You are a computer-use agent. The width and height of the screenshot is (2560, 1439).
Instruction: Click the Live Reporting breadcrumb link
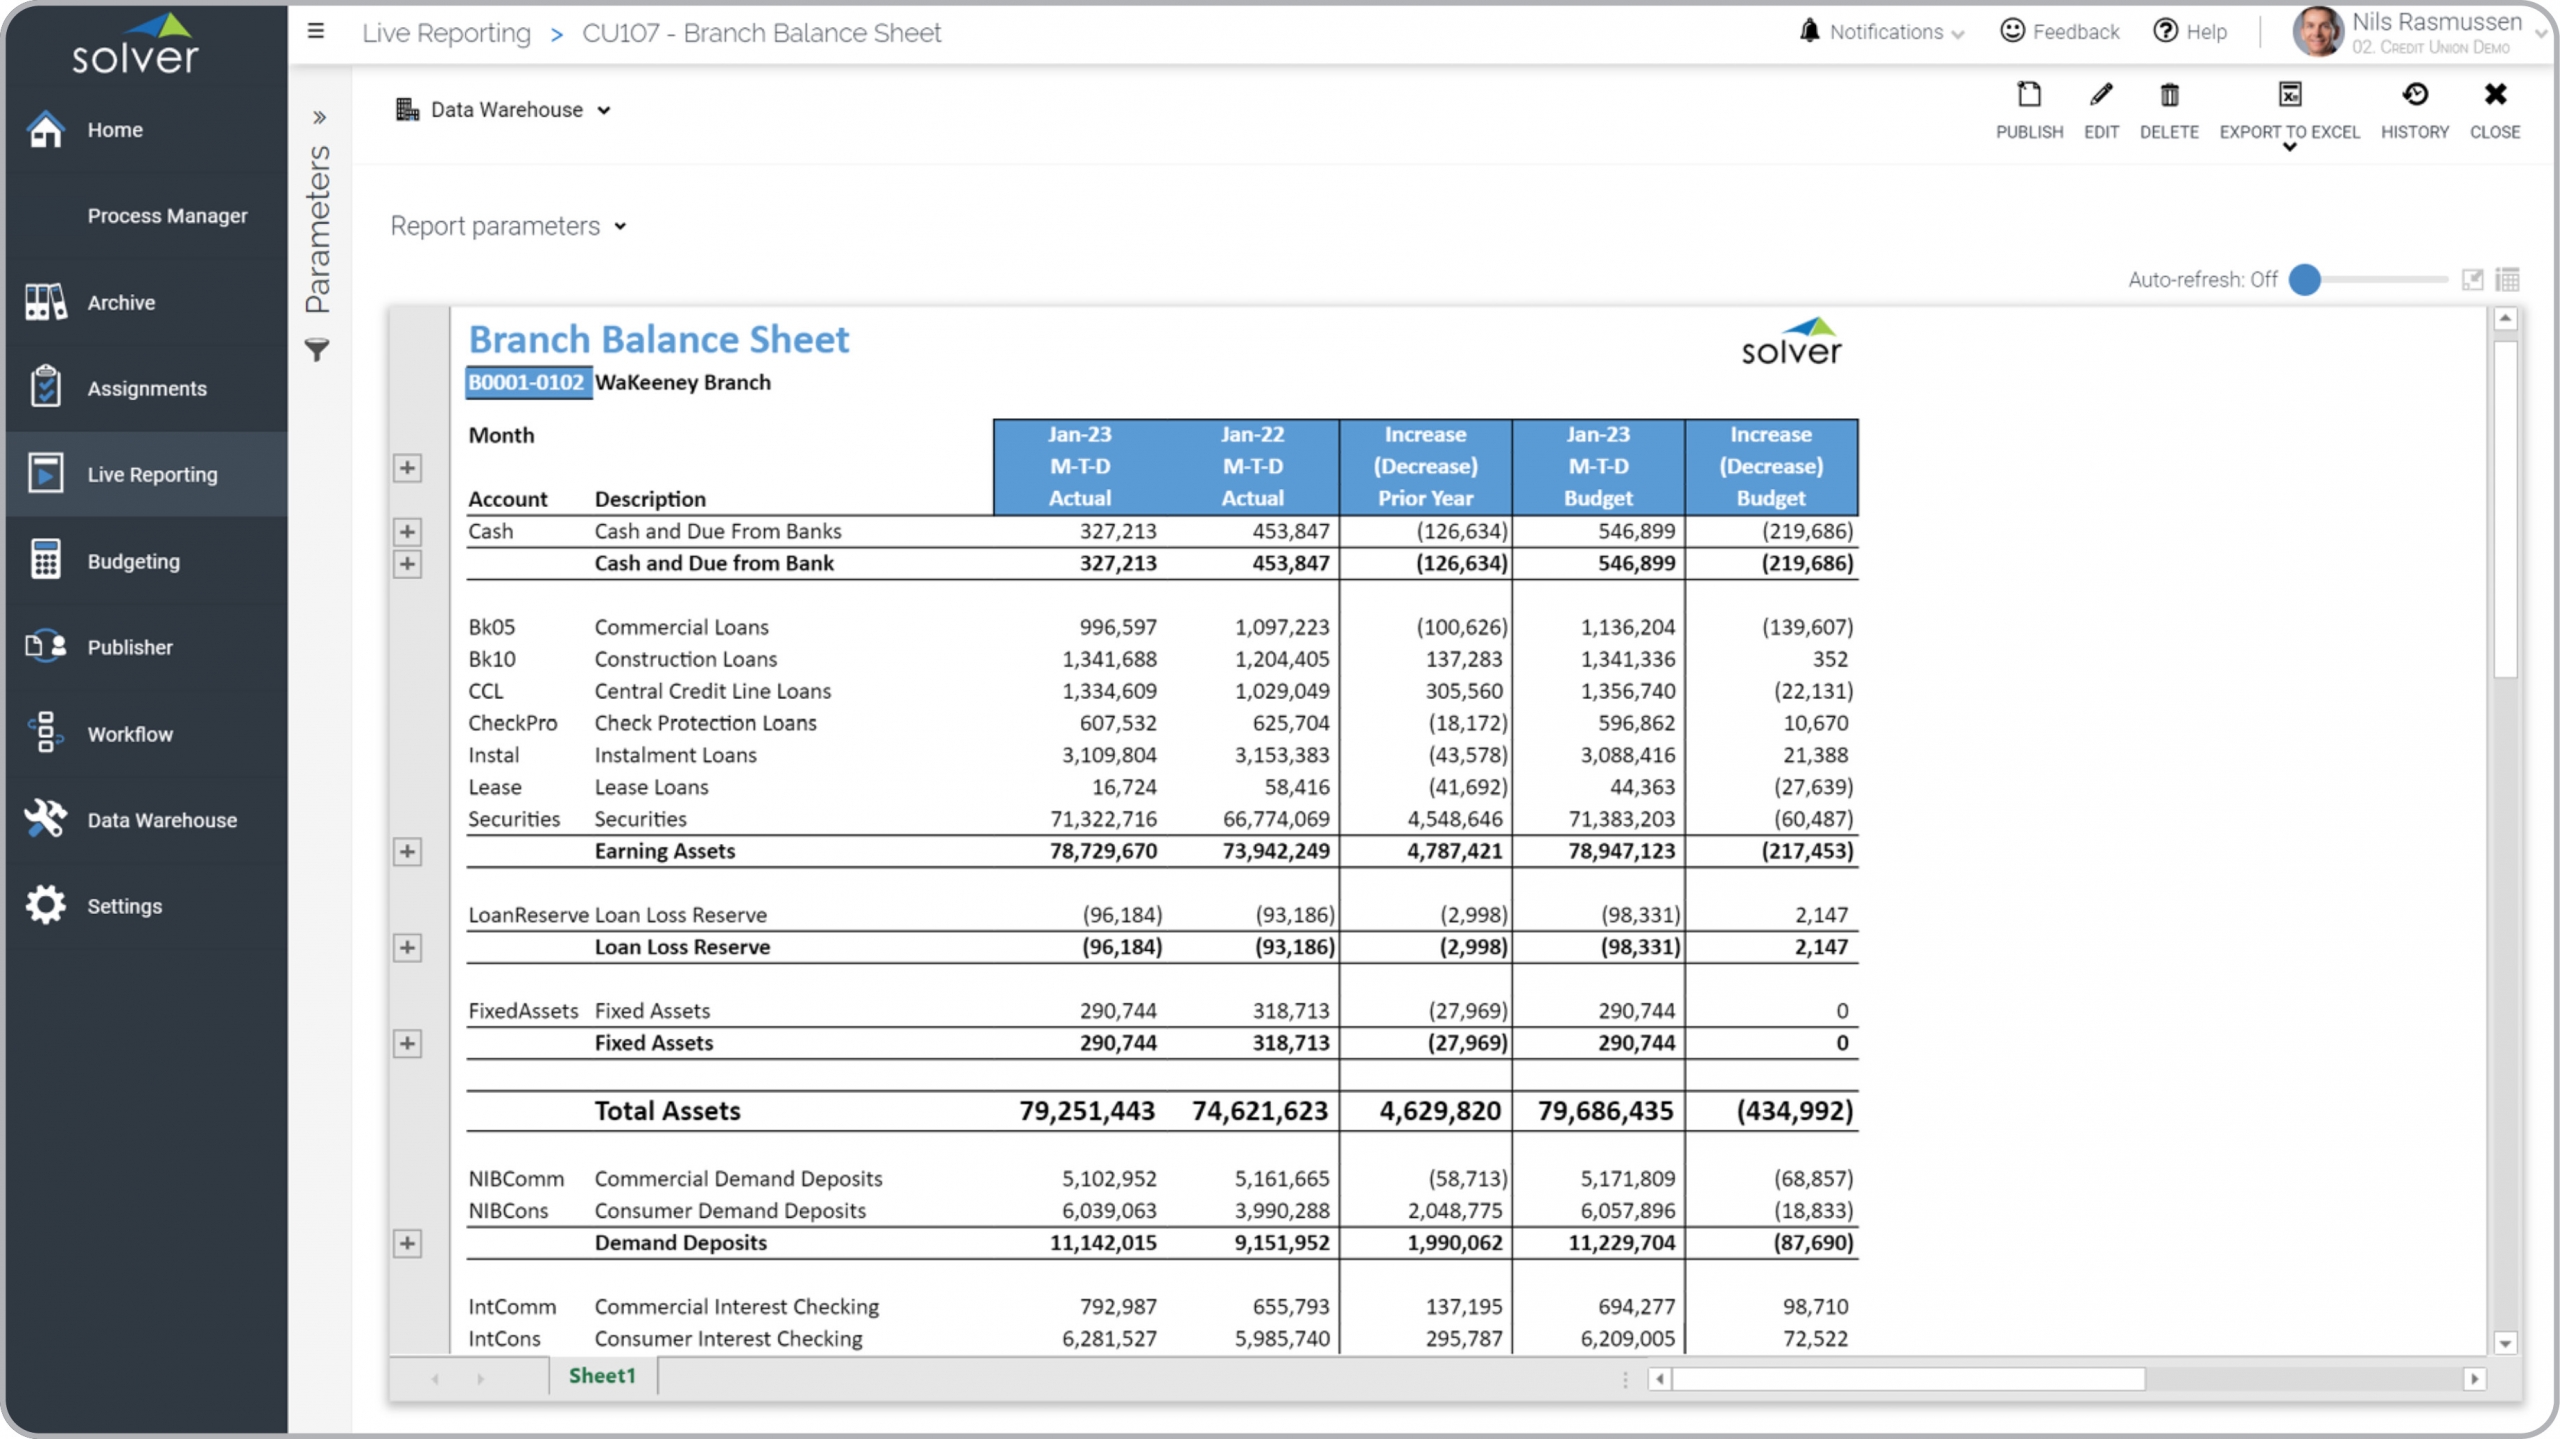point(446,33)
